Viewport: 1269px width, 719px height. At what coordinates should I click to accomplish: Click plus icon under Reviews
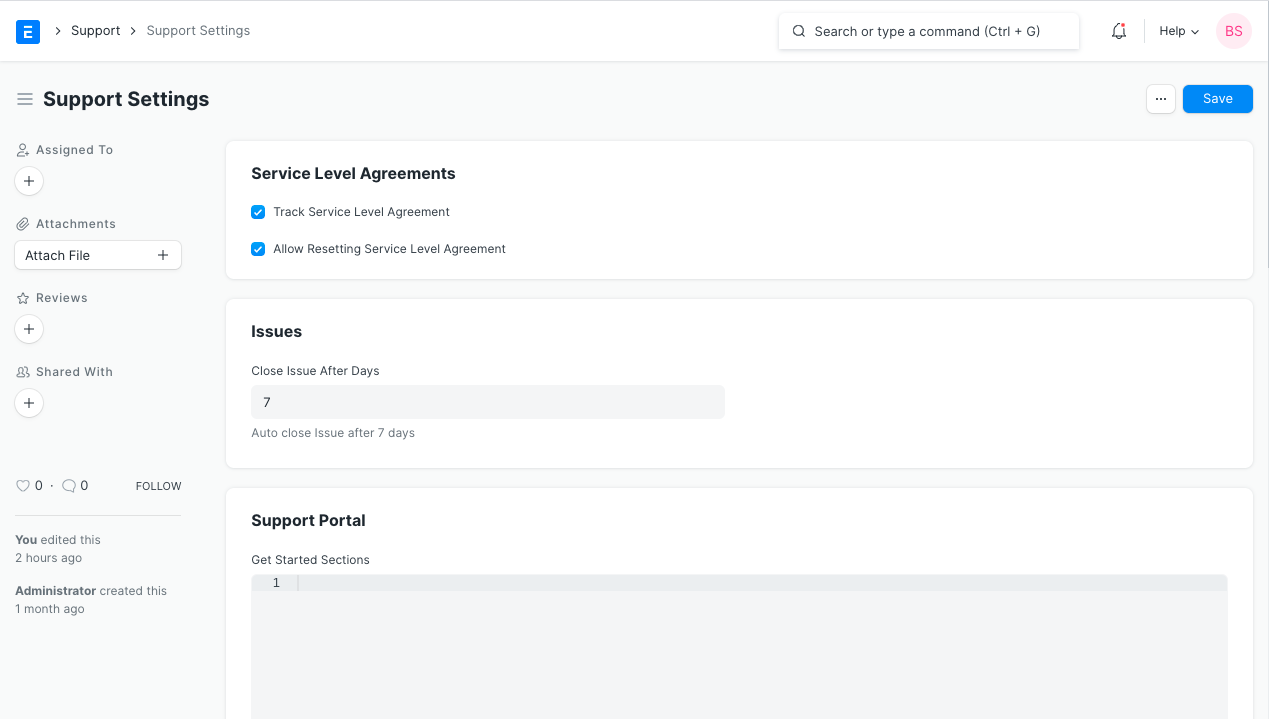(x=29, y=329)
